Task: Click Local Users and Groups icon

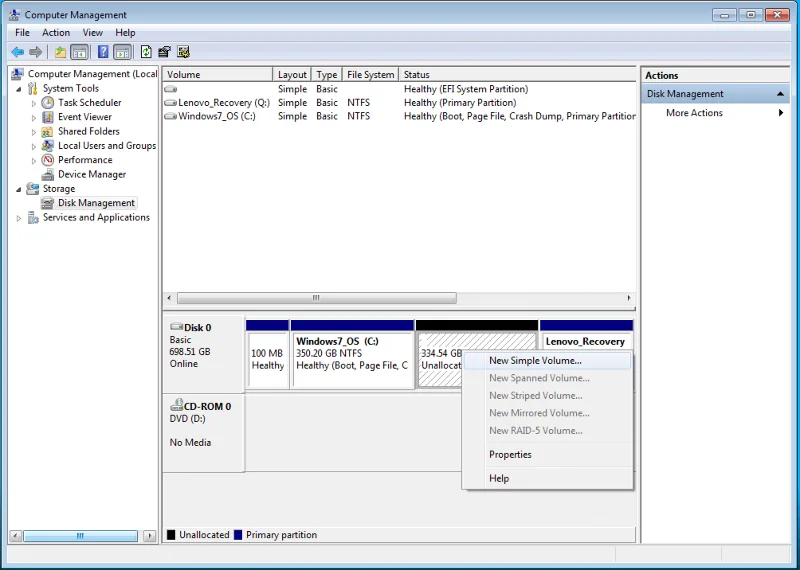Action: [47, 145]
